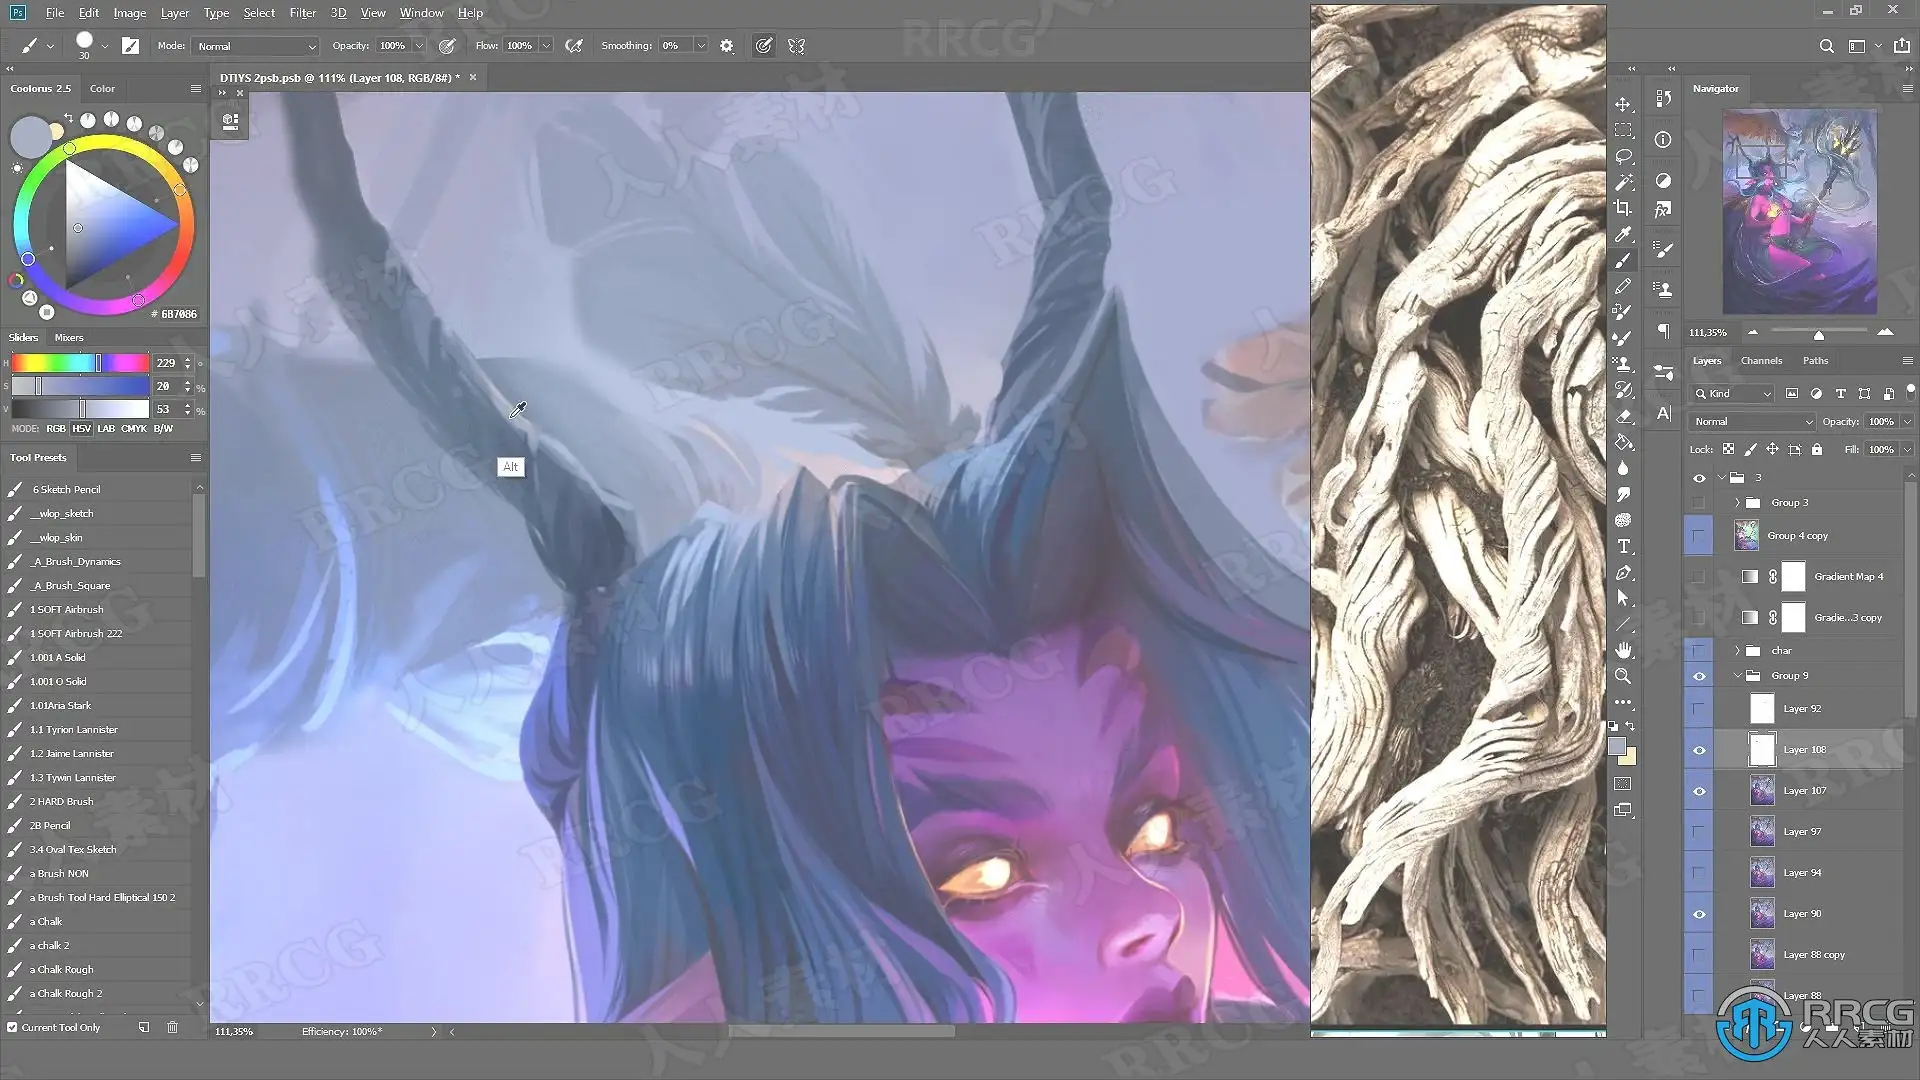Select the Hand tool
The width and height of the screenshot is (1920, 1080).
point(1623,650)
